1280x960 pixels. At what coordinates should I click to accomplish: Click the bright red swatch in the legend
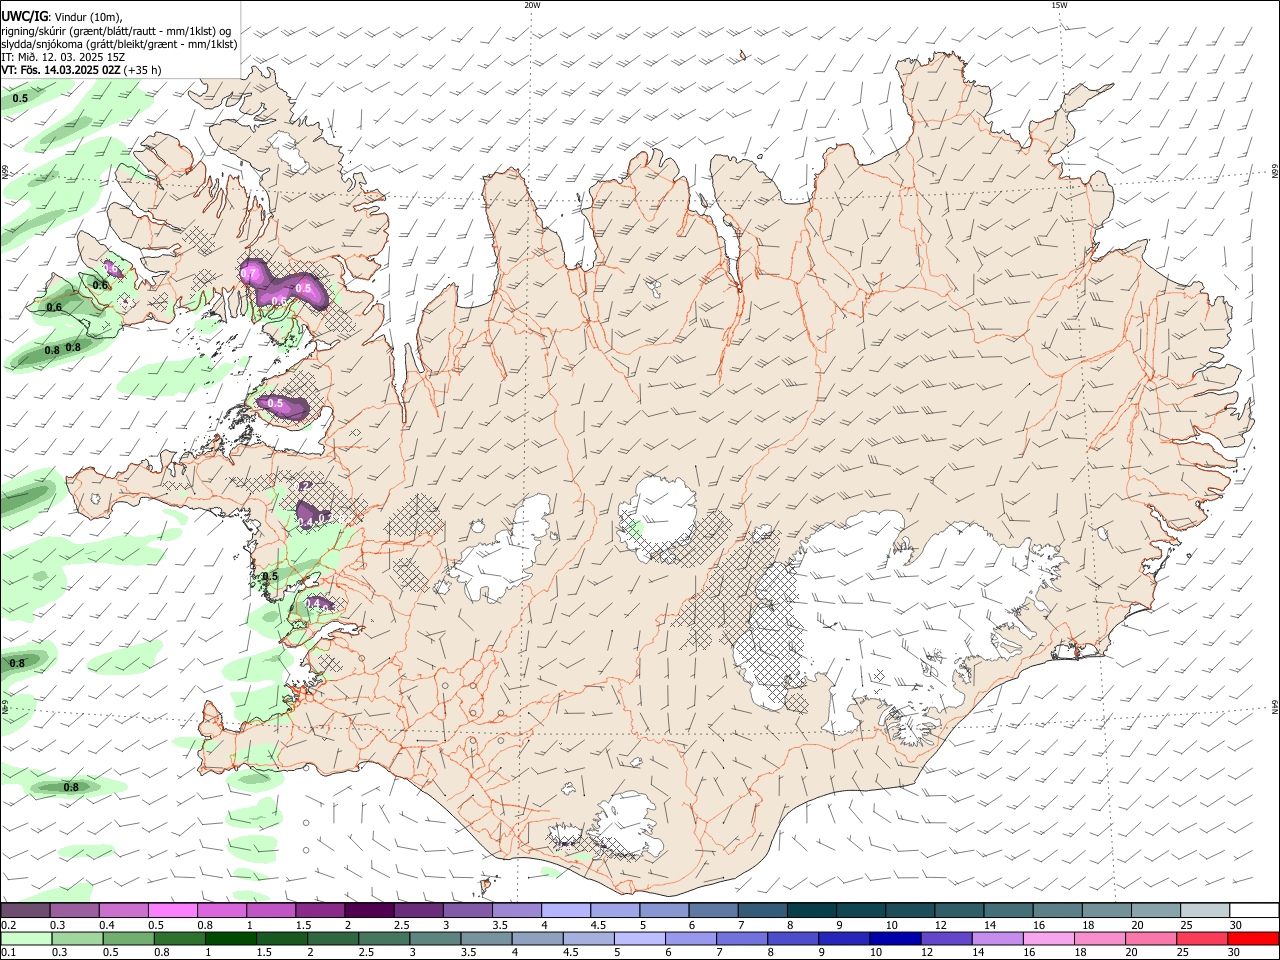pos(1252,938)
